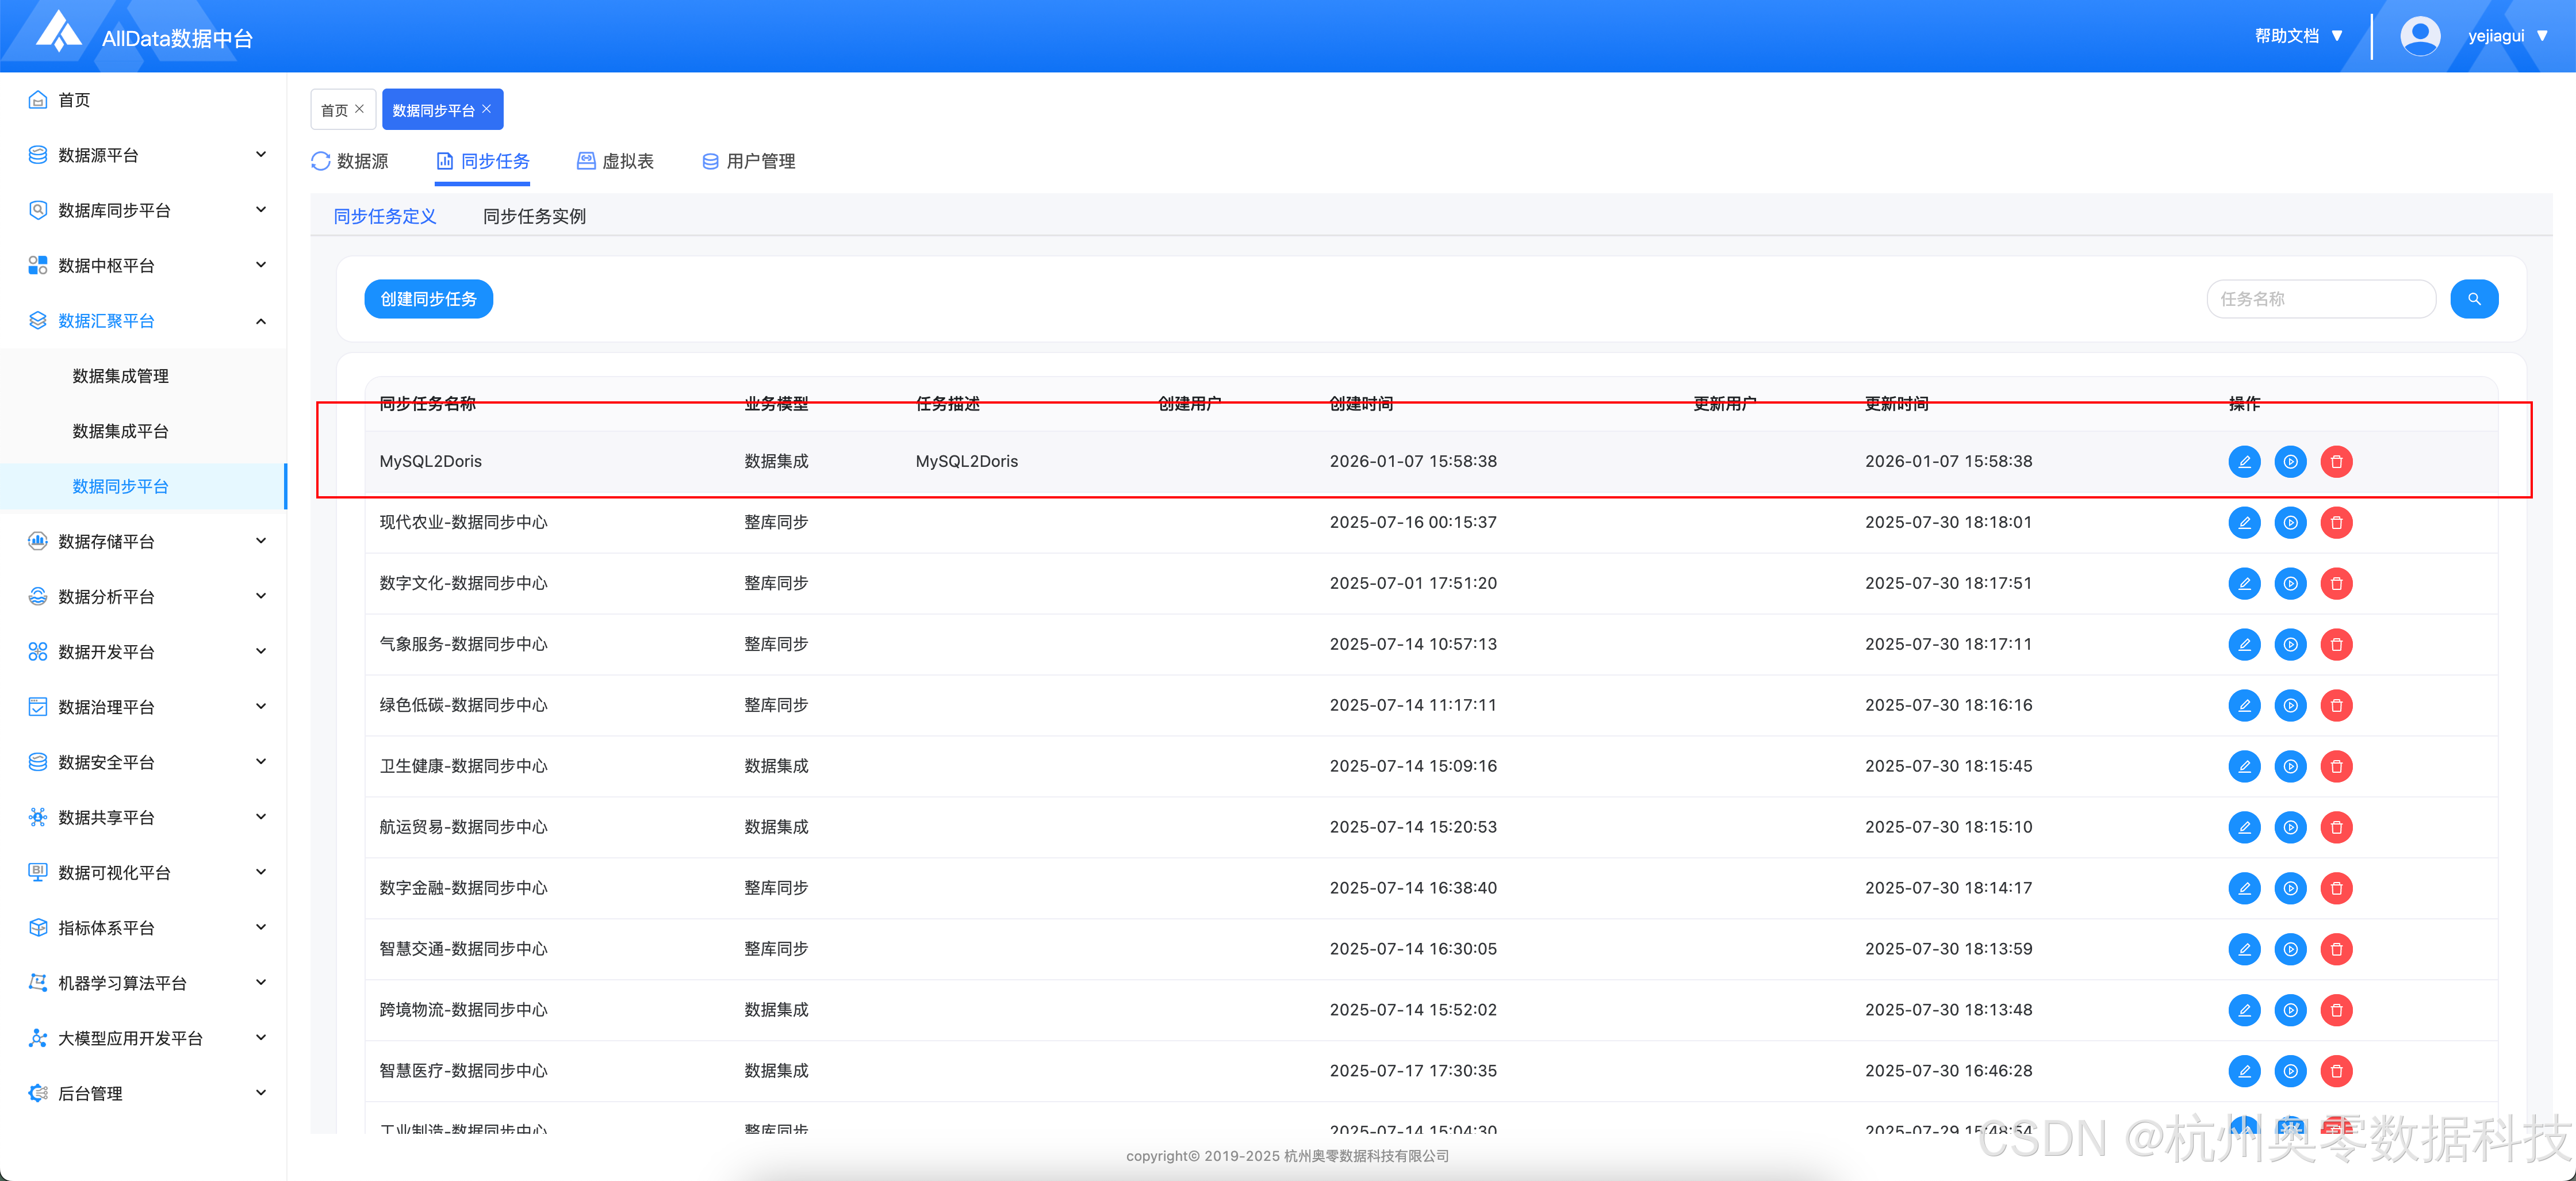Image resolution: width=2576 pixels, height=1181 pixels.
Task: Switch to 同步任务实例 sub-tab
Action: coord(534,216)
